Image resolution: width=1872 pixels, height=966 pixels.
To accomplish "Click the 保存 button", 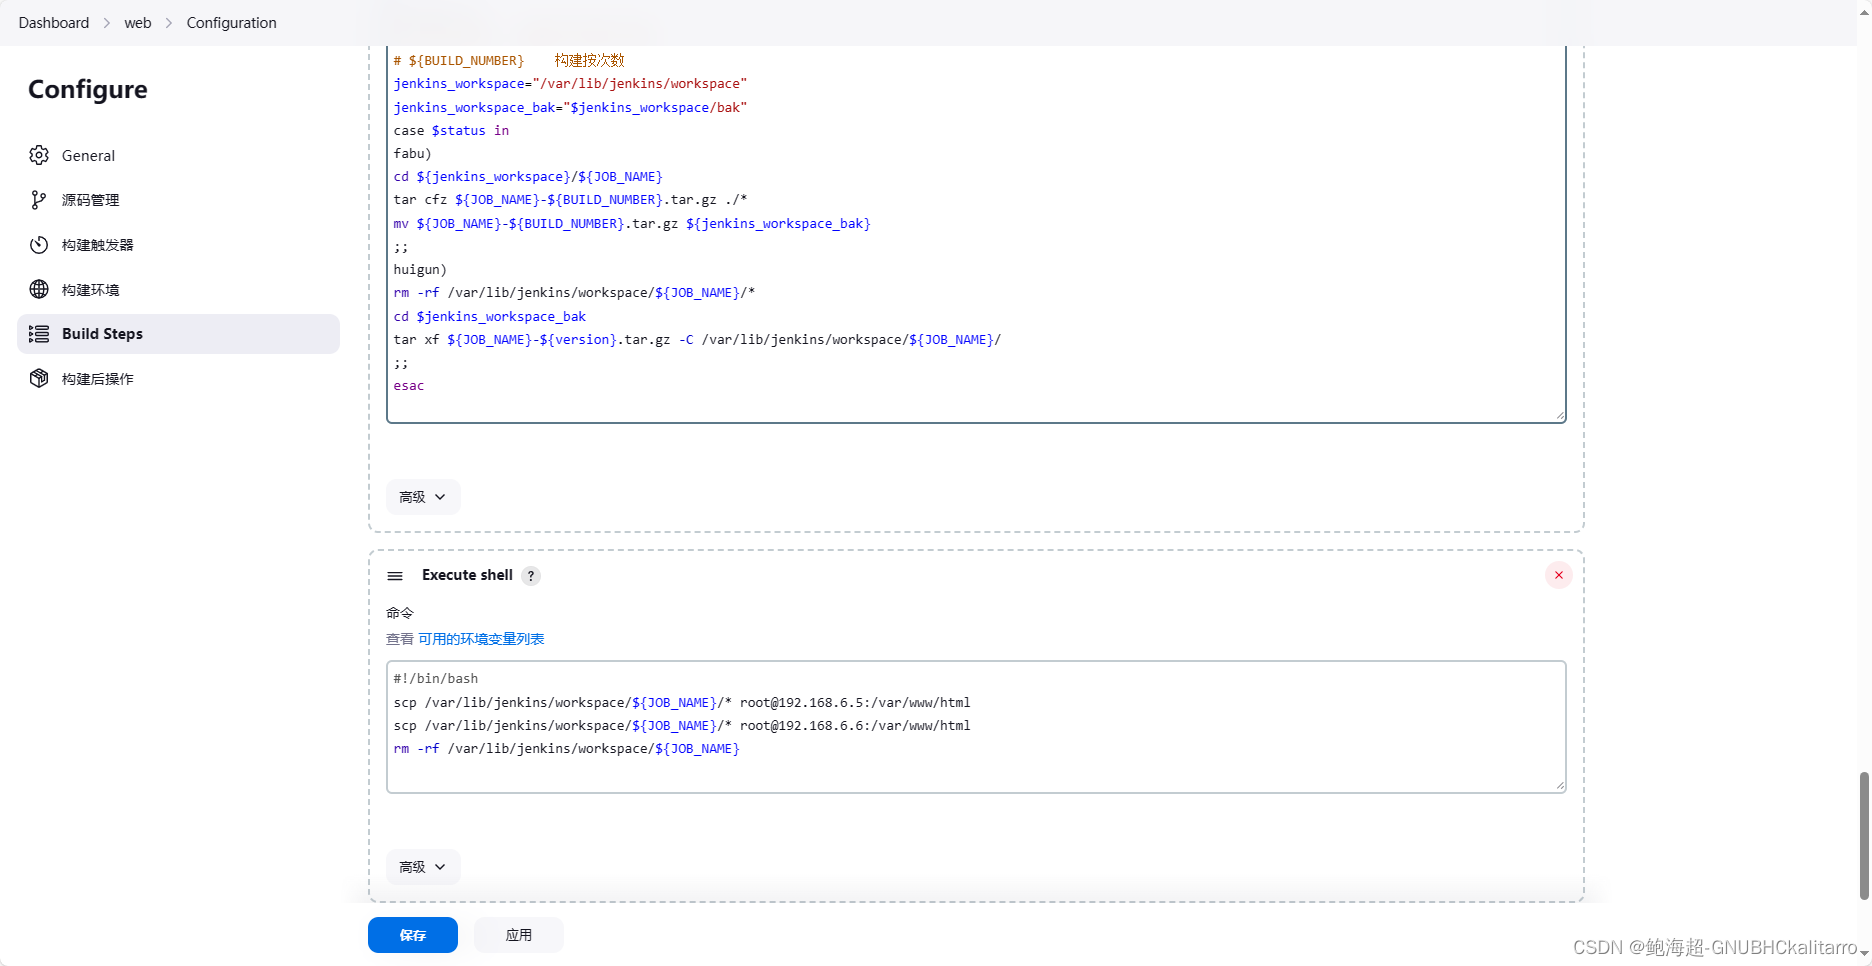I will [x=413, y=935].
